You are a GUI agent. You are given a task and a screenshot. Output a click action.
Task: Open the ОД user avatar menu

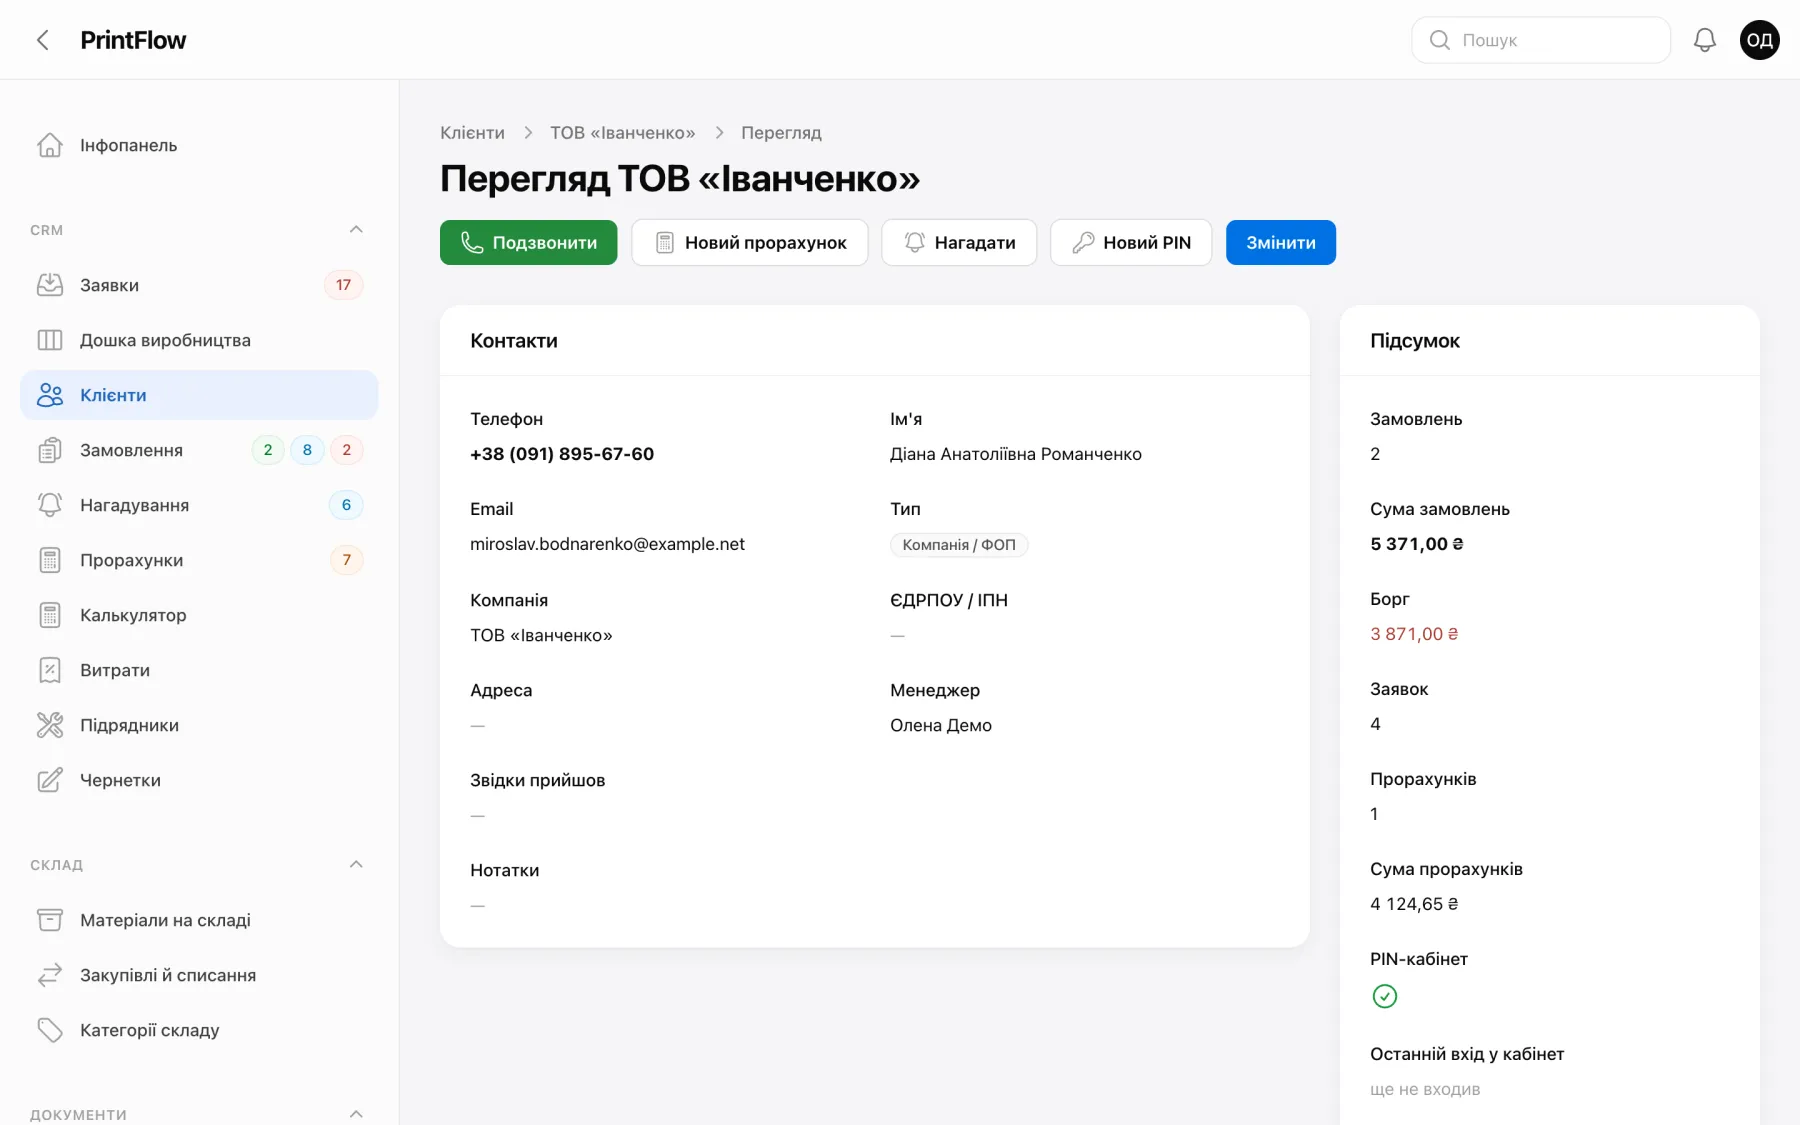pos(1759,40)
